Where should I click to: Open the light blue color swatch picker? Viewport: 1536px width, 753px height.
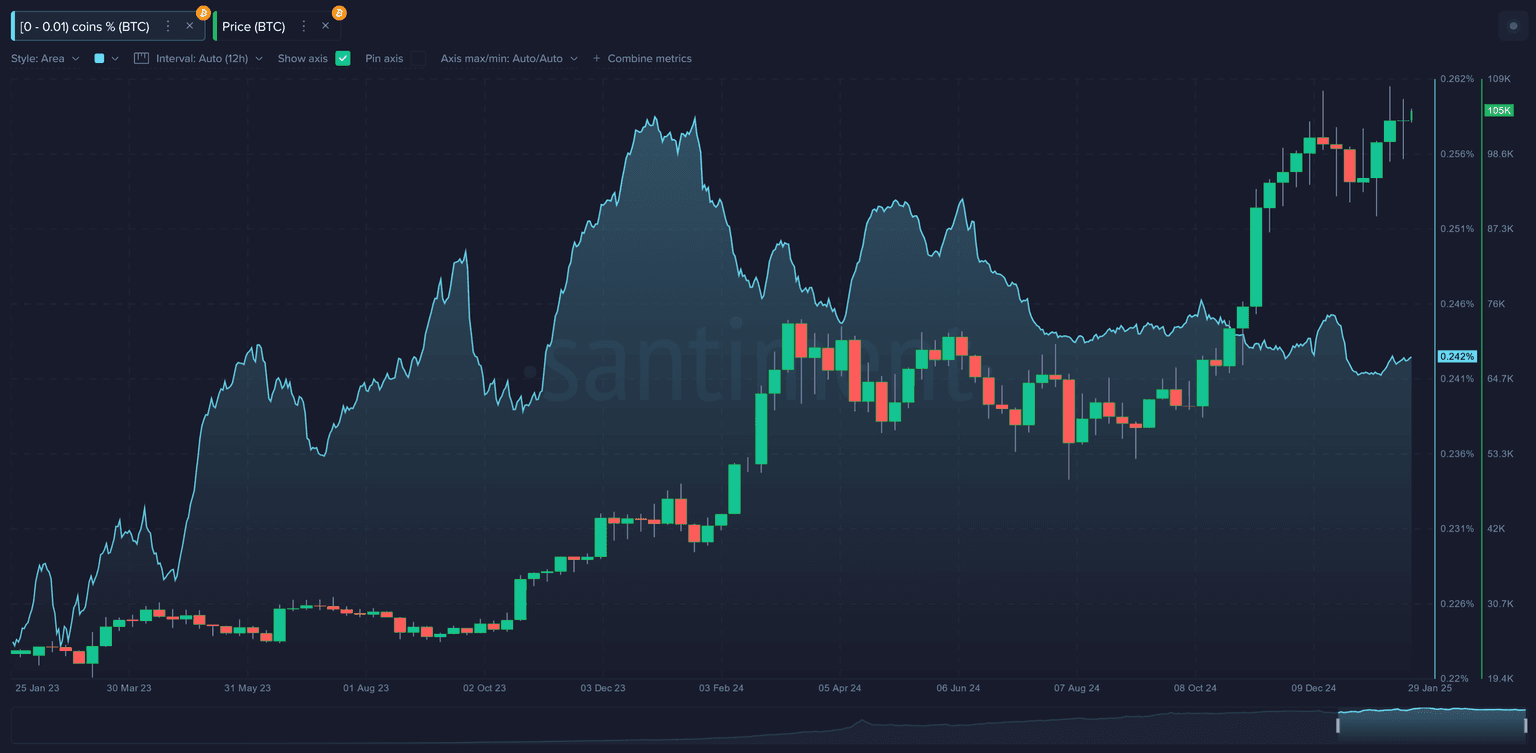(100, 58)
